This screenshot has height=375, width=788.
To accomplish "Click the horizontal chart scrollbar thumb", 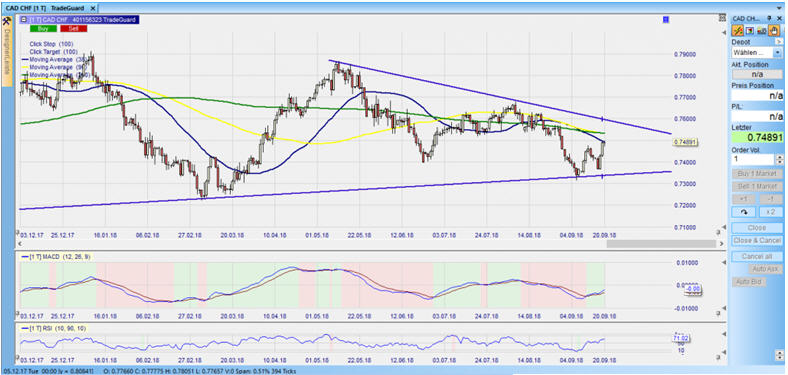I will click(661, 244).
